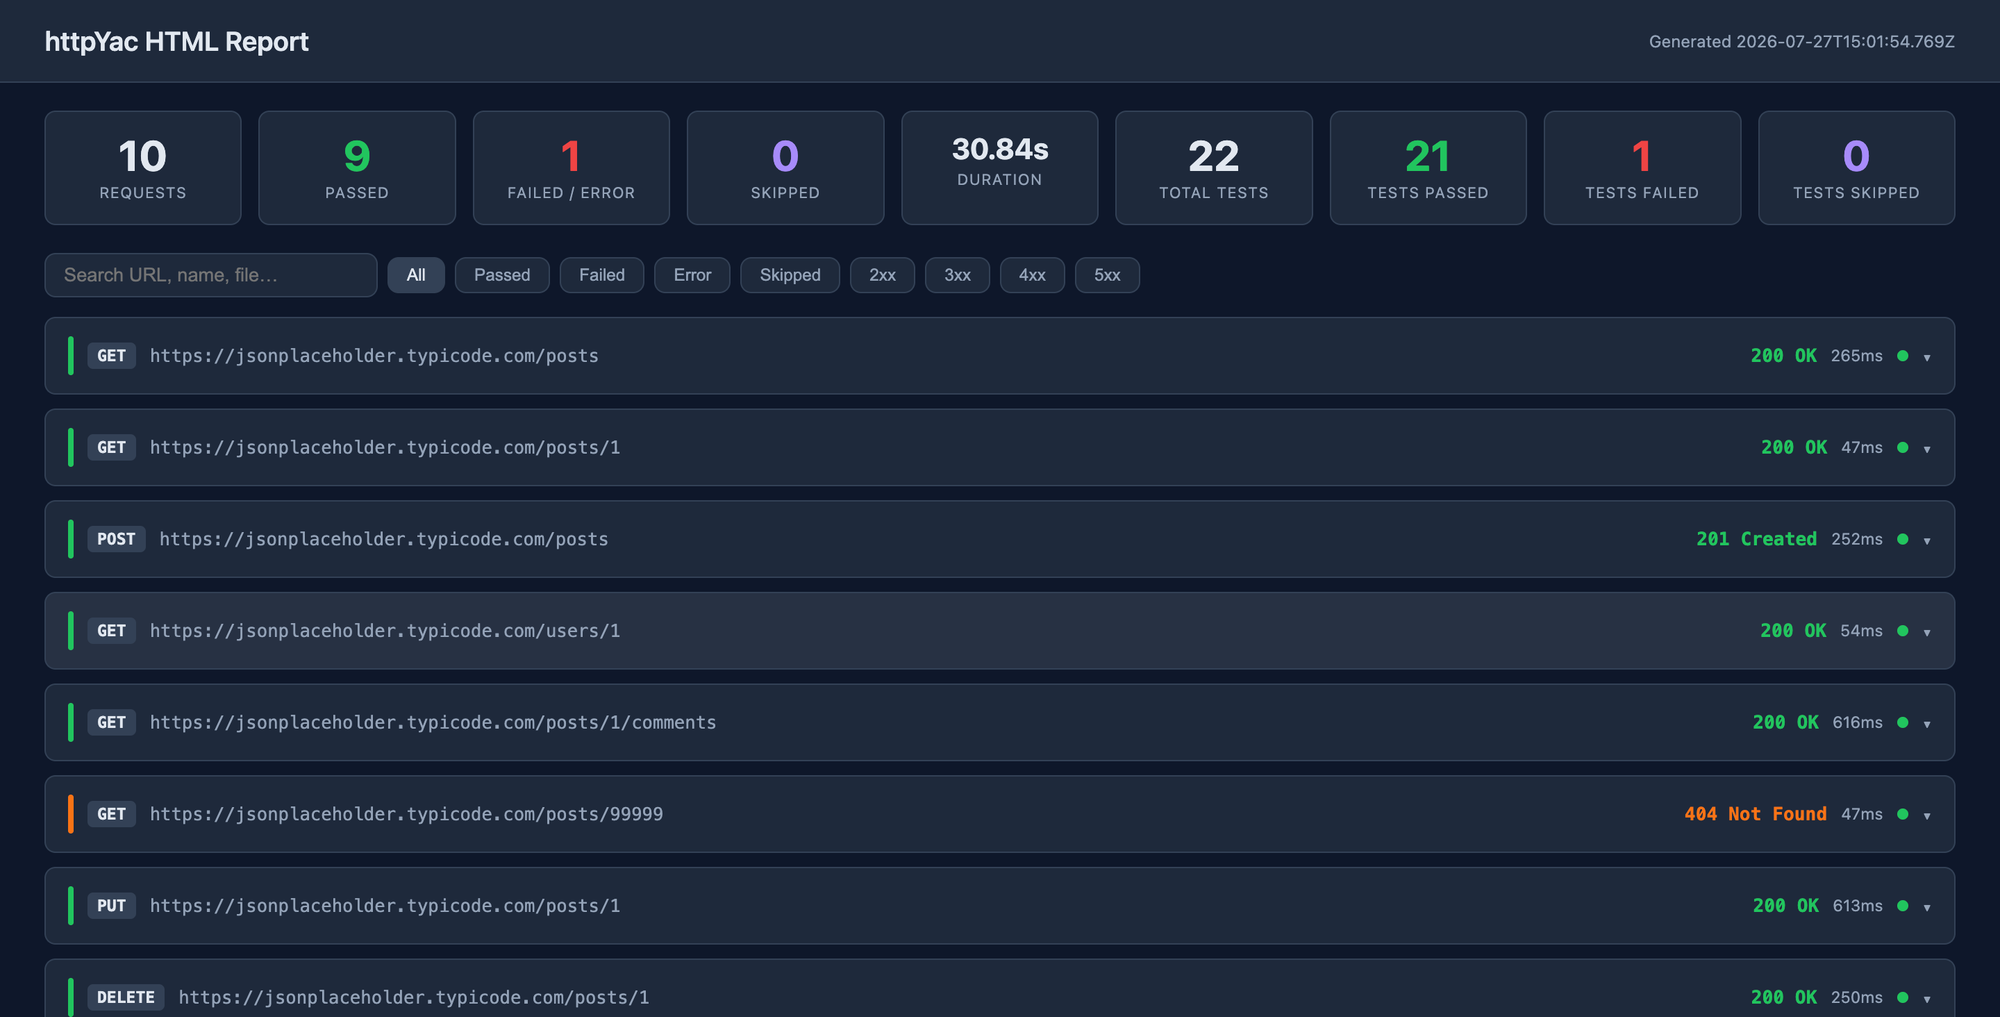
Task: Click the GET badge on 47ms /posts/1 row
Action: coord(111,447)
